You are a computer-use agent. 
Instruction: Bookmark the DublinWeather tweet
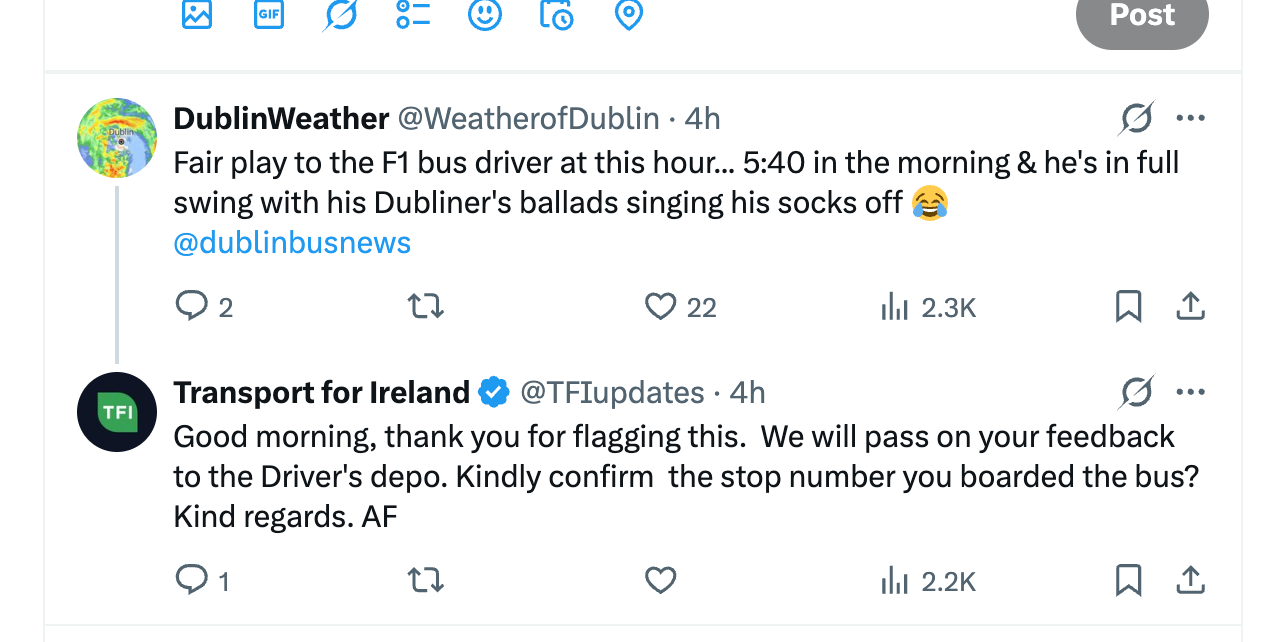click(1128, 306)
